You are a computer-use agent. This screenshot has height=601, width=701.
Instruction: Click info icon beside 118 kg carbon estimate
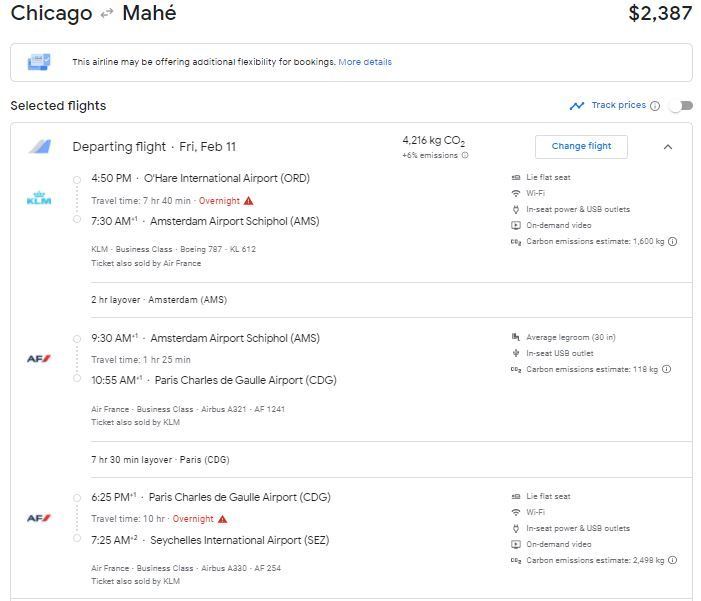666,369
